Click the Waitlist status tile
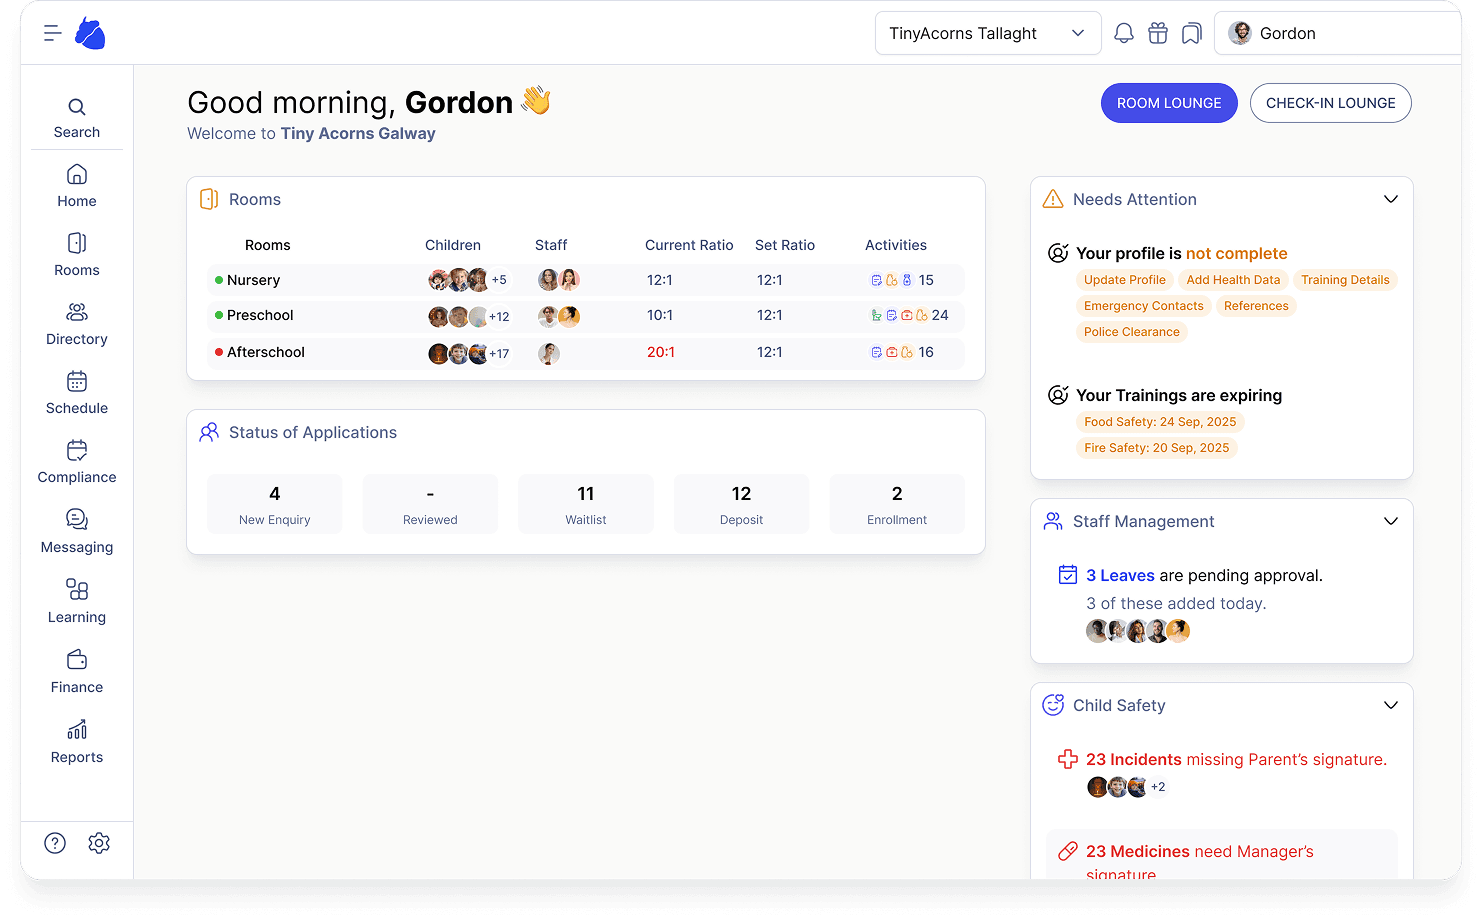 click(x=586, y=504)
